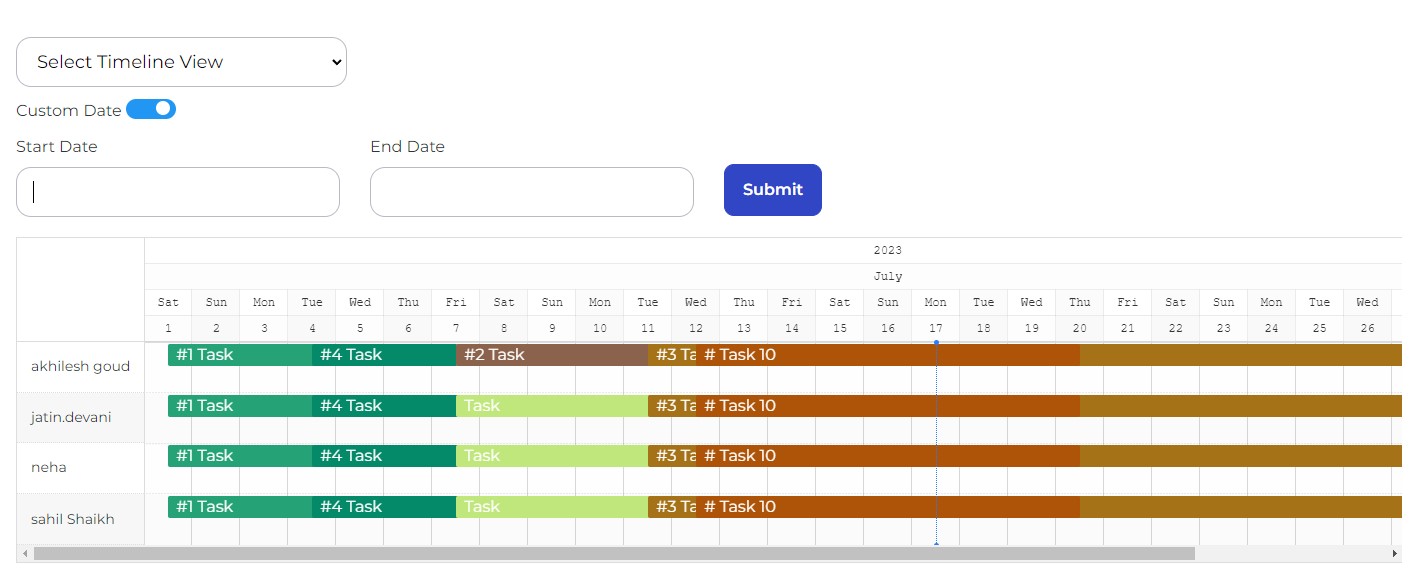Click the current date marker line
1424x577 pixels.
(936, 440)
